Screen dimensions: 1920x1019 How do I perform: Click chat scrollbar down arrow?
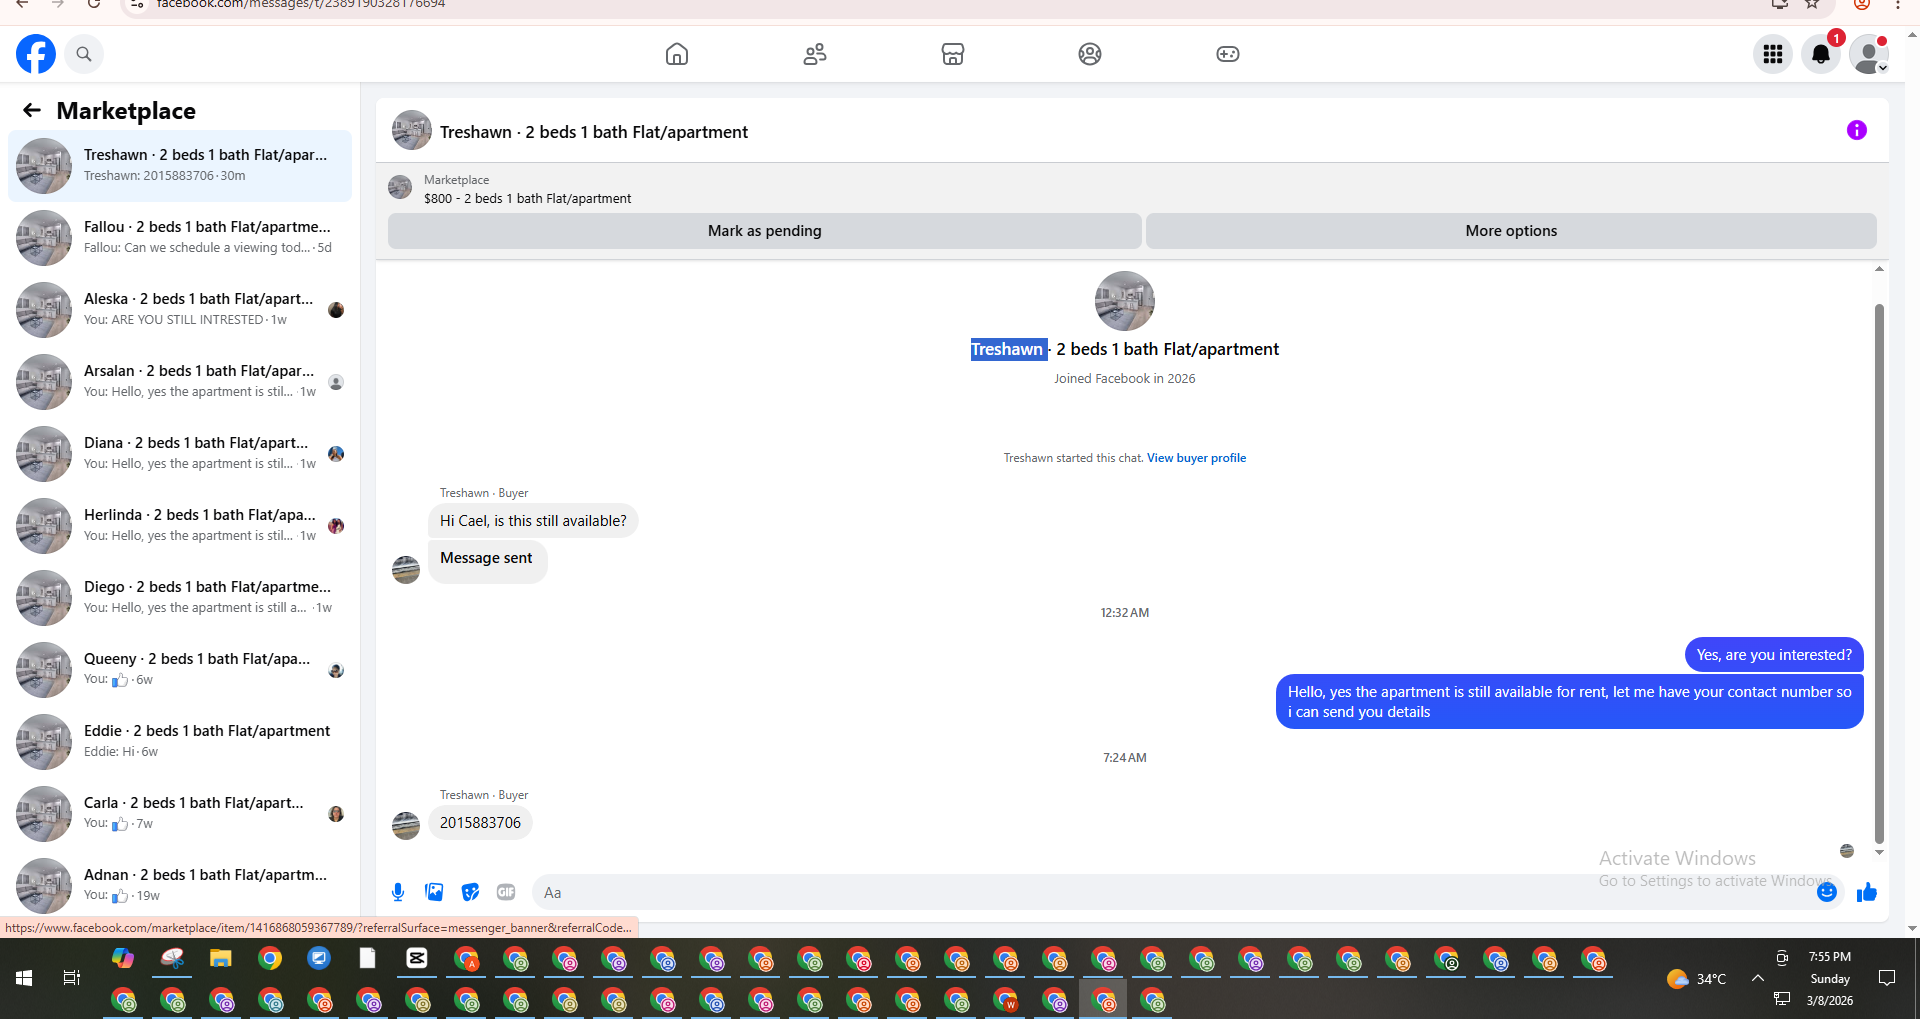click(1879, 853)
